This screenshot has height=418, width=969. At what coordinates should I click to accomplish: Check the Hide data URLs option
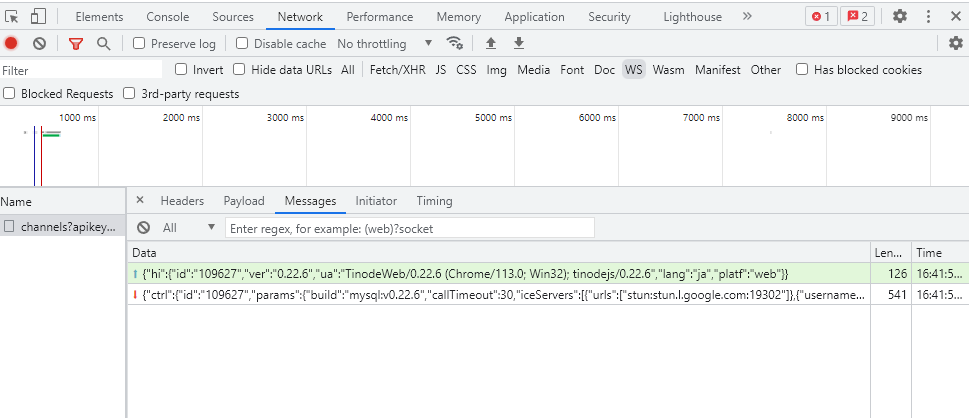pyautogui.click(x=239, y=69)
